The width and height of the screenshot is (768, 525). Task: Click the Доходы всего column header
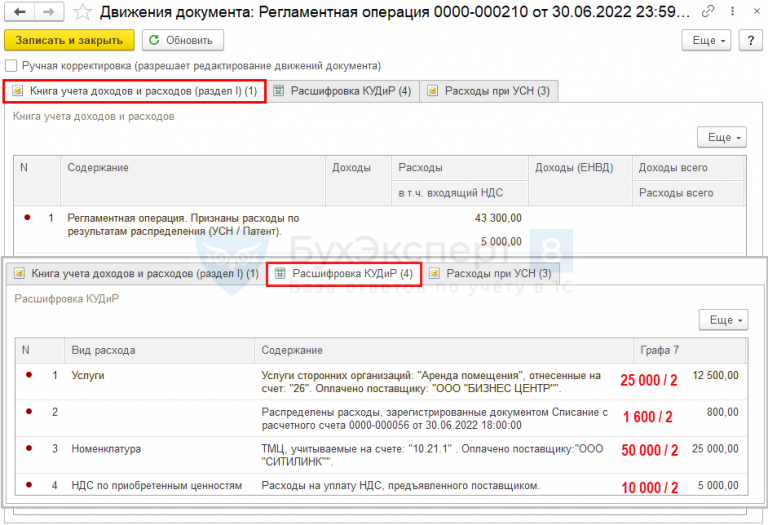point(688,167)
